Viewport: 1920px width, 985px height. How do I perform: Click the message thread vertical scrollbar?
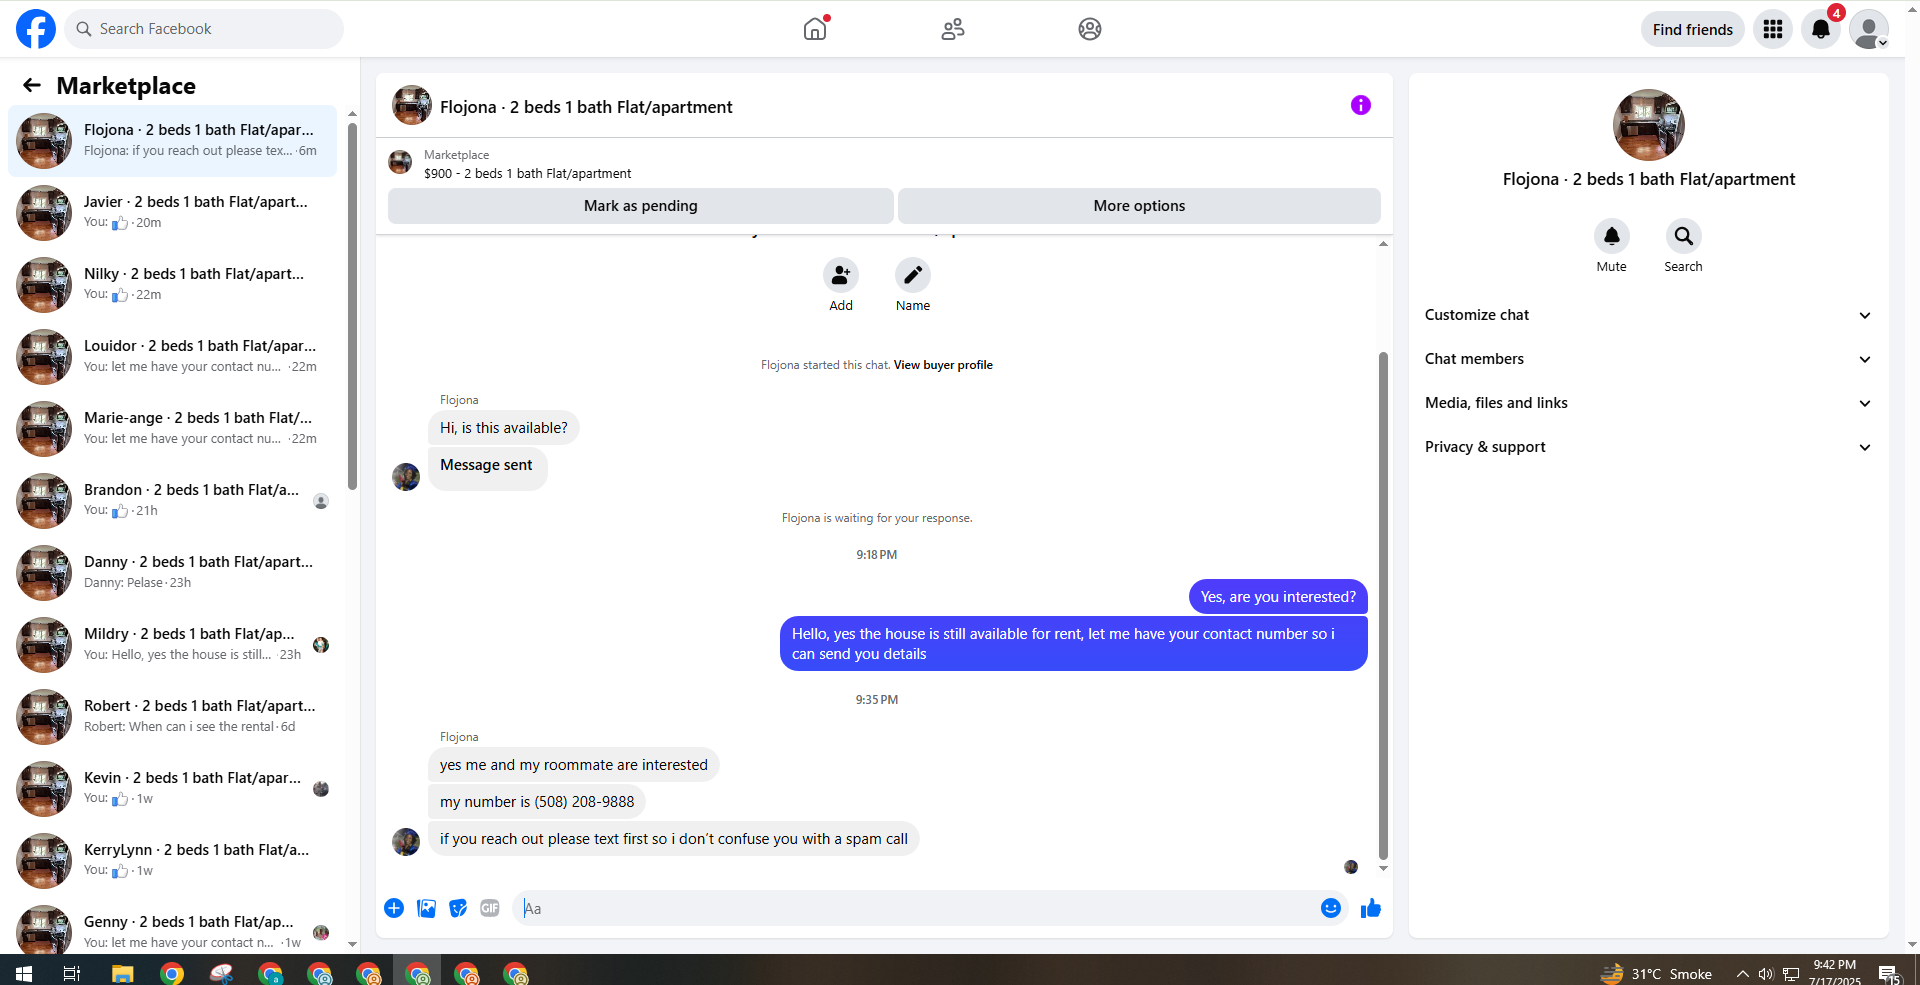pos(1383,605)
